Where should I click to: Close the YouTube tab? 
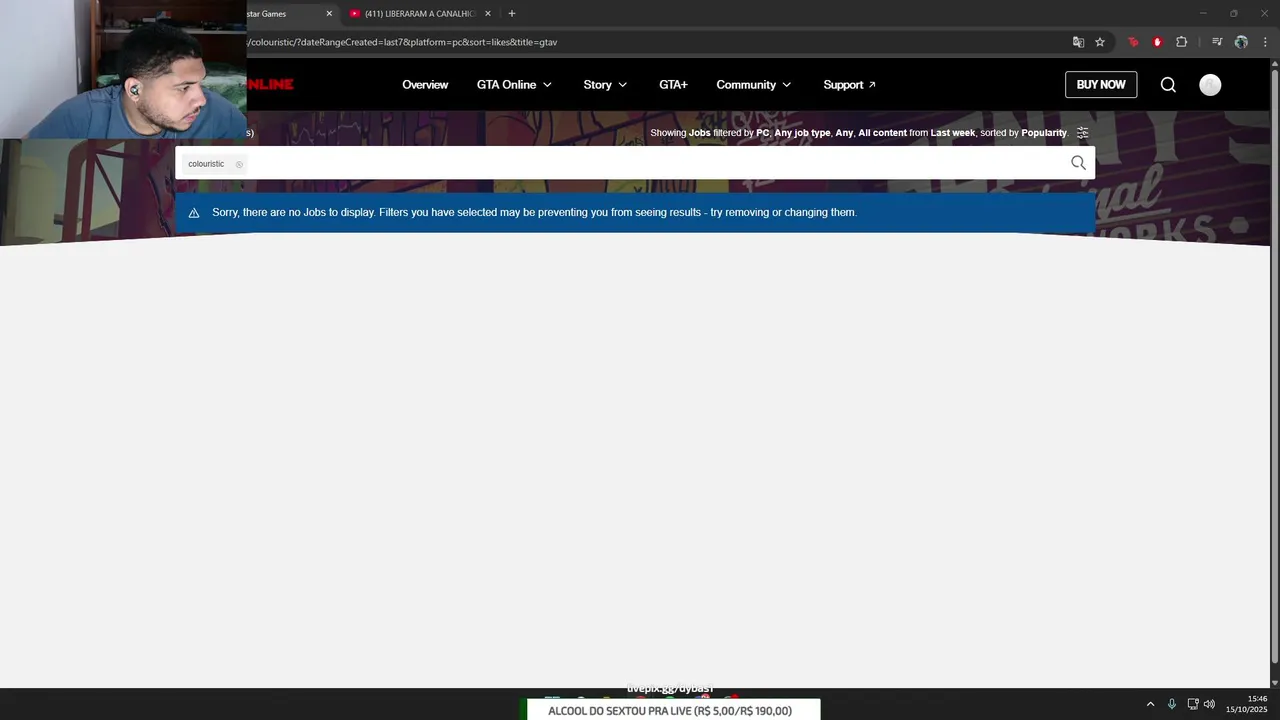(488, 14)
